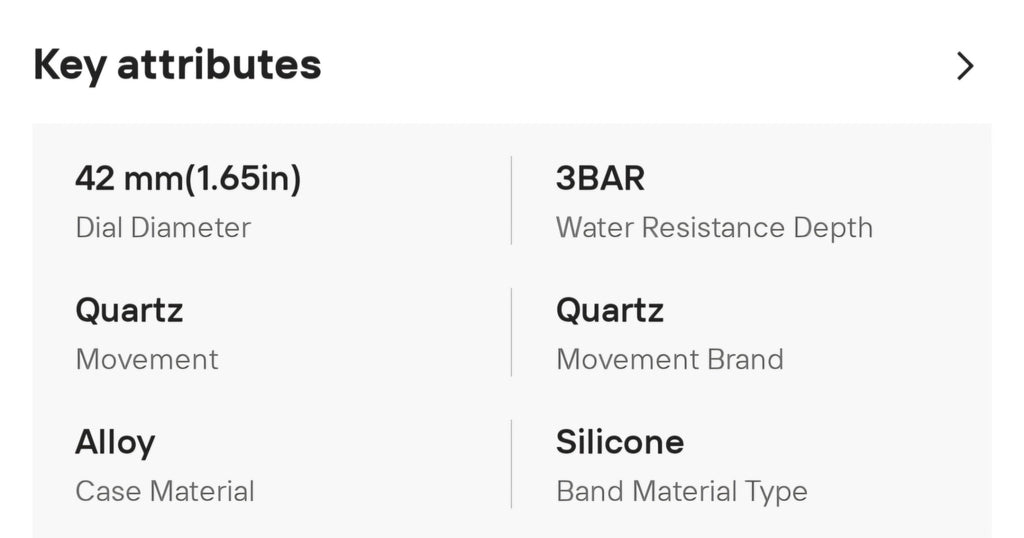Tap the Movement Brand label
The width and height of the screenshot is (1024, 538).
click(x=670, y=360)
